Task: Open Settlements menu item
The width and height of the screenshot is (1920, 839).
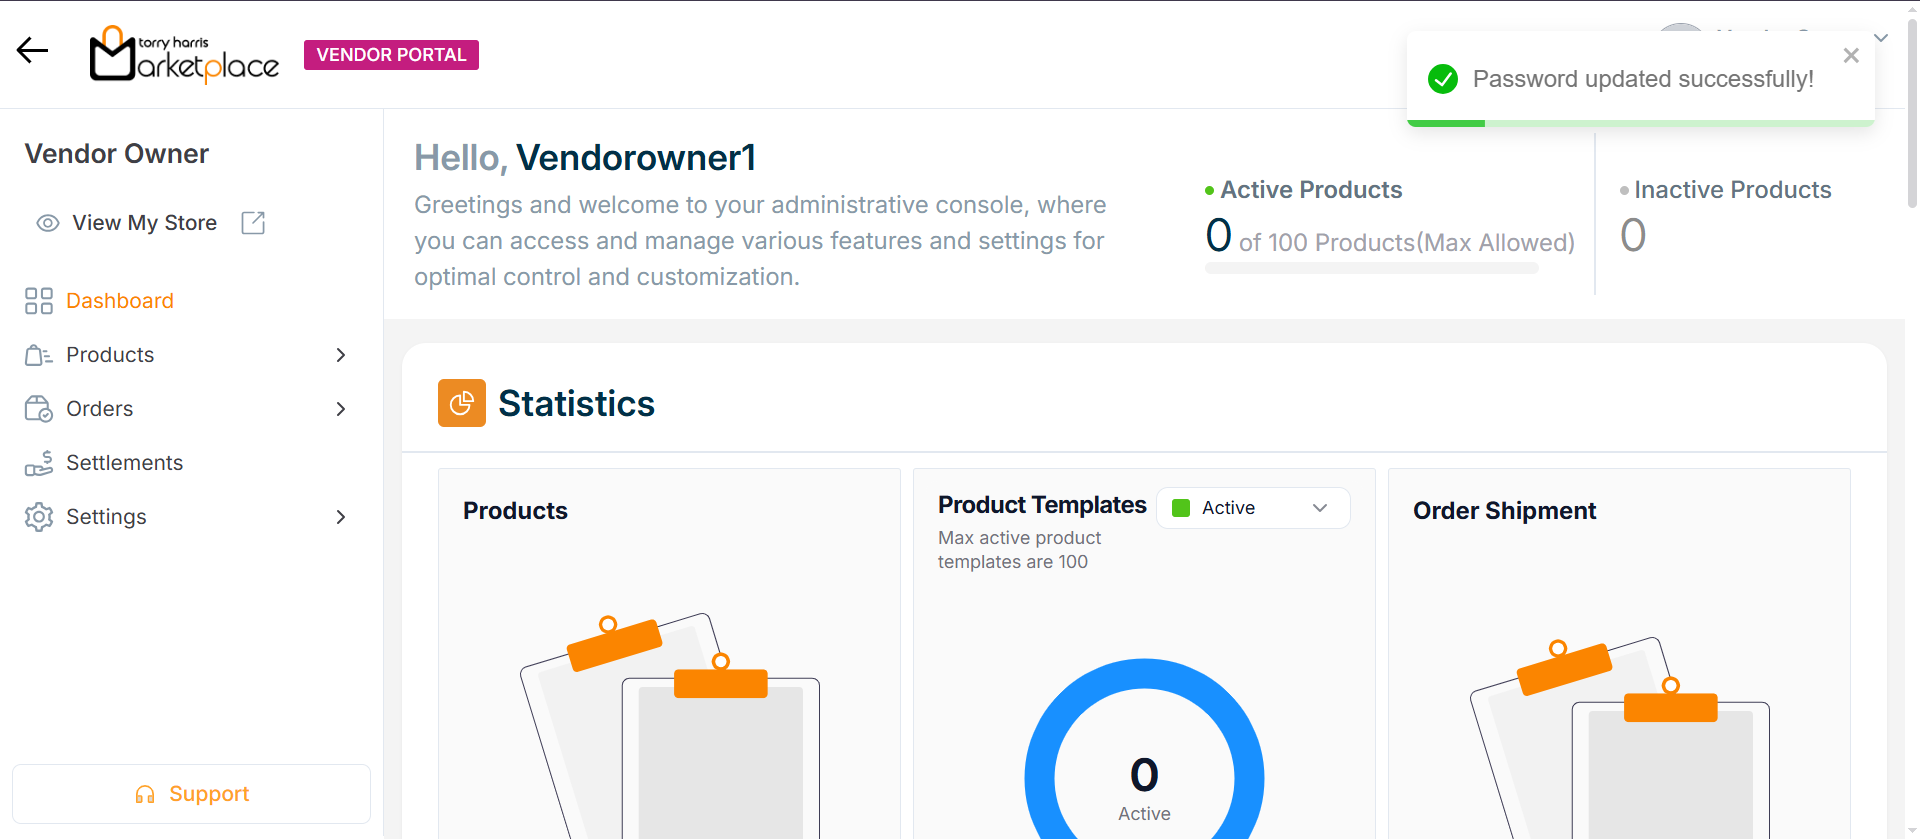Action: (124, 463)
